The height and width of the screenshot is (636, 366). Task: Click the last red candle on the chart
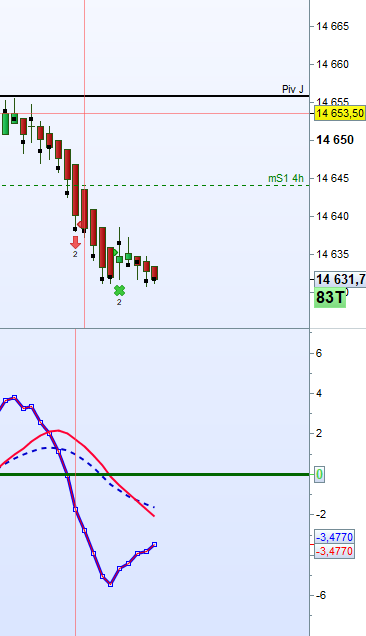[155, 273]
